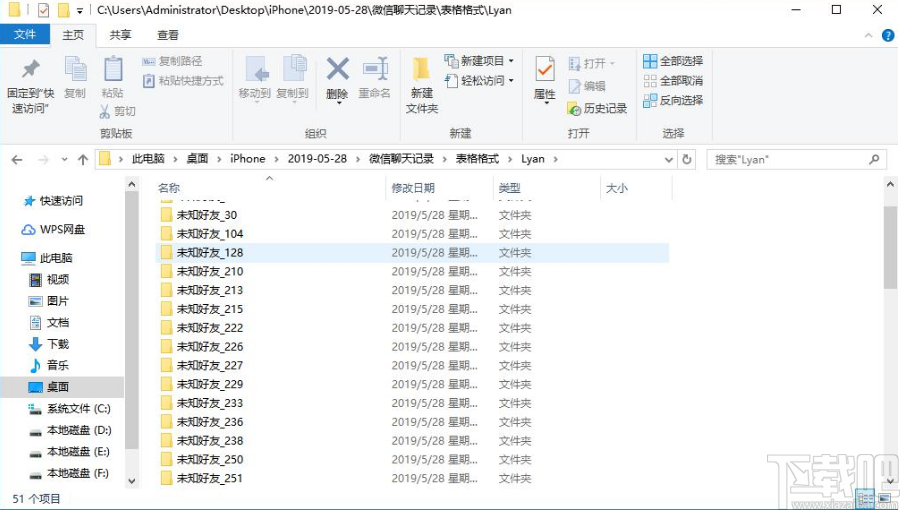
Task: Open the File (文件) menu tab
Action: (x=25, y=34)
